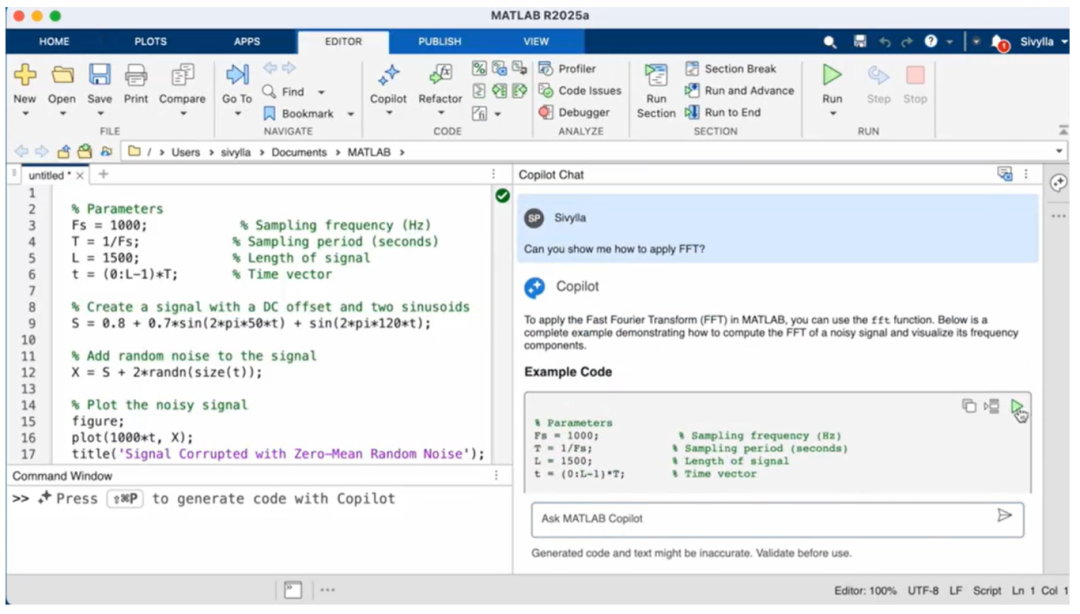Viewport: 1080px width, 614px height.
Task: Switch to the PLOTS tab
Action: (x=150, y=41)
